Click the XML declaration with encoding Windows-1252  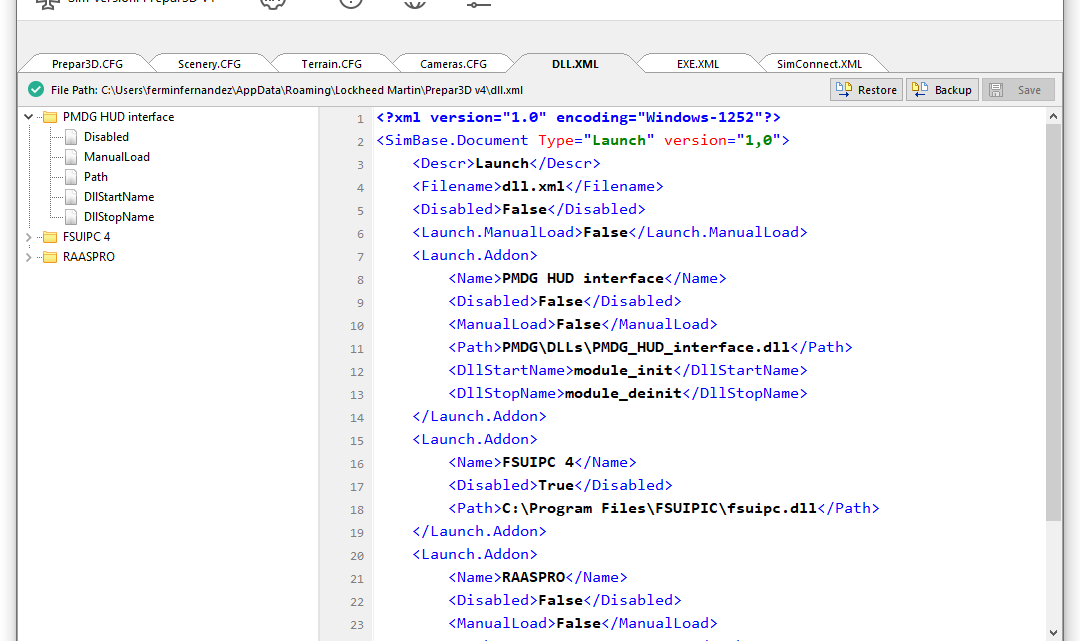579,118
